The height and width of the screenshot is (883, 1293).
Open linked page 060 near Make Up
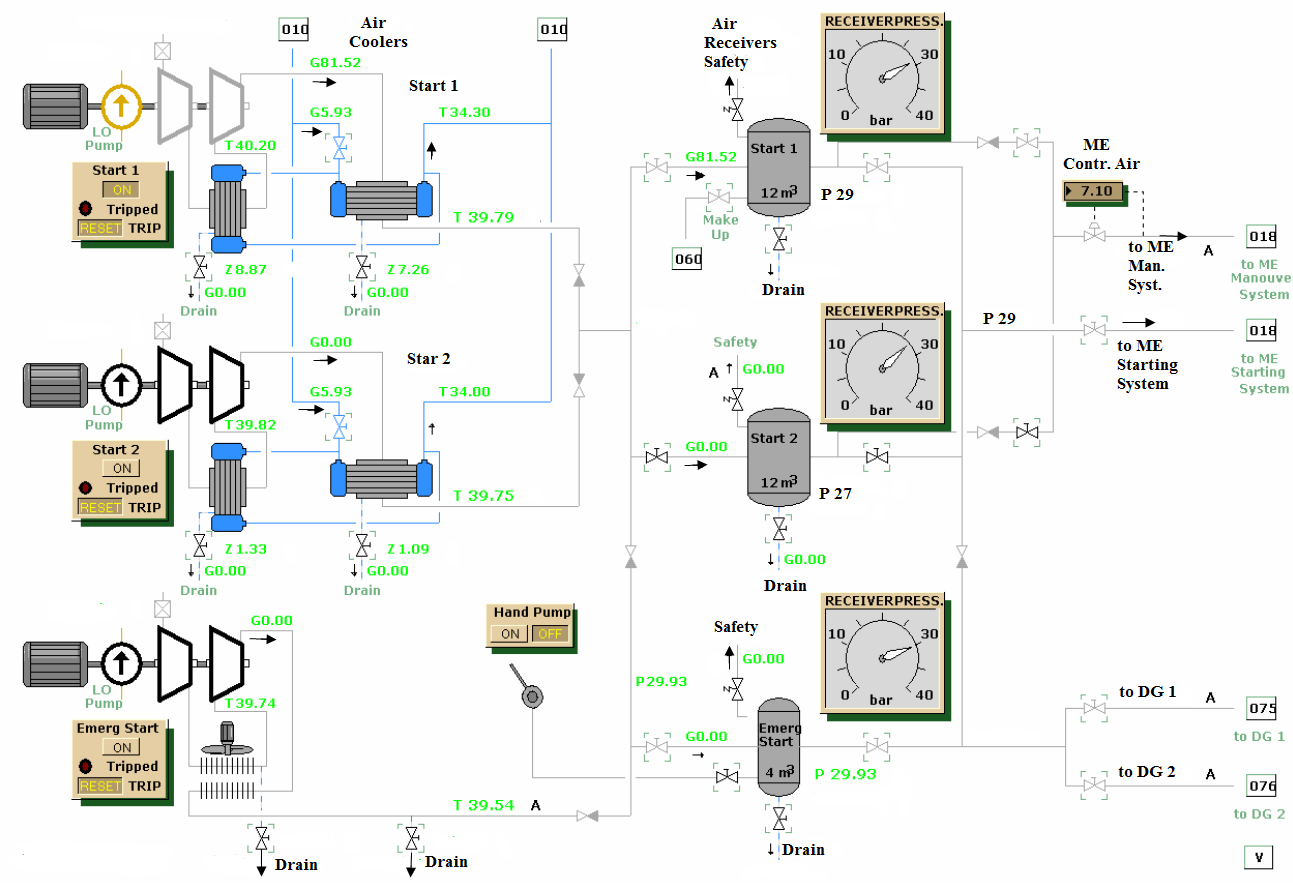pyautogui.click(x=688, y=260)
